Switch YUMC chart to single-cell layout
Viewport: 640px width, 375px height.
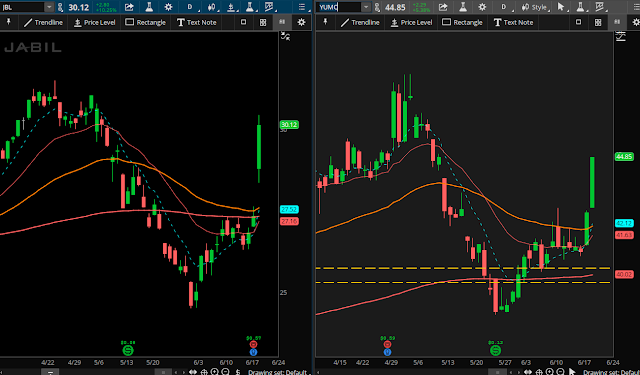point(578,22)
